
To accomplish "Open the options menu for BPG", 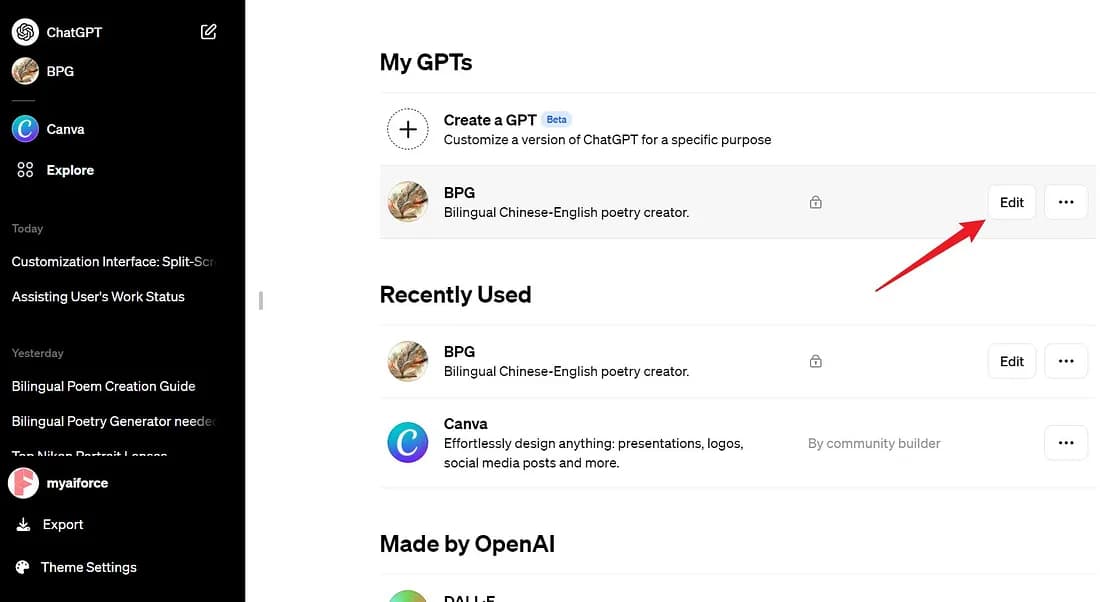I will coord(1066,202).
